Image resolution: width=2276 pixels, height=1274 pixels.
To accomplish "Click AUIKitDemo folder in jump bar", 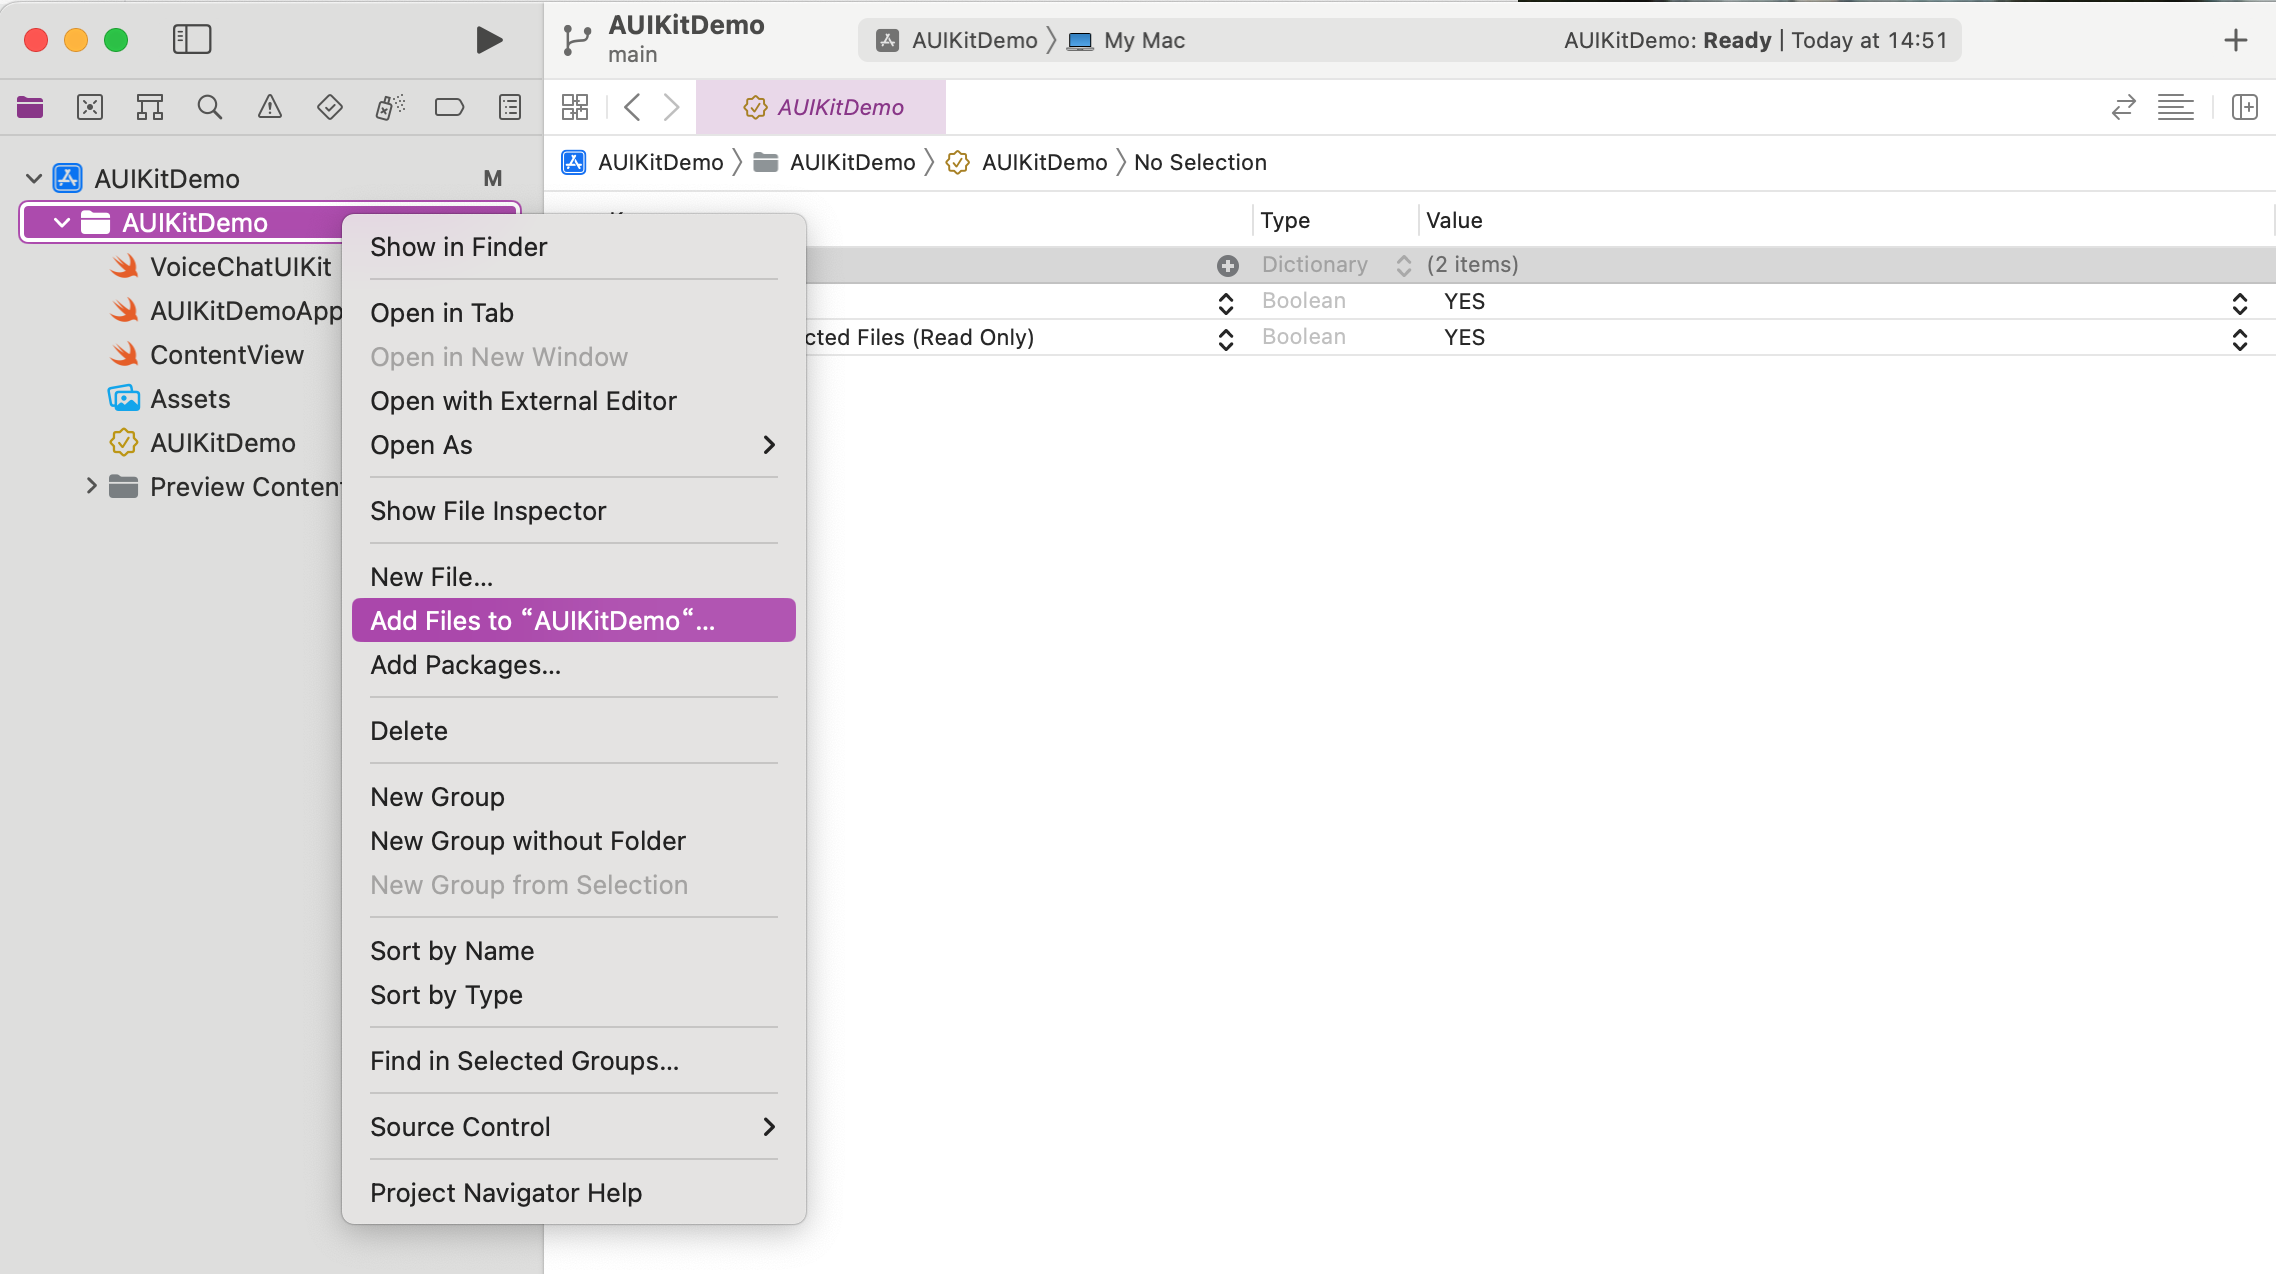I will pyautogui.click(x=834, y=162).
